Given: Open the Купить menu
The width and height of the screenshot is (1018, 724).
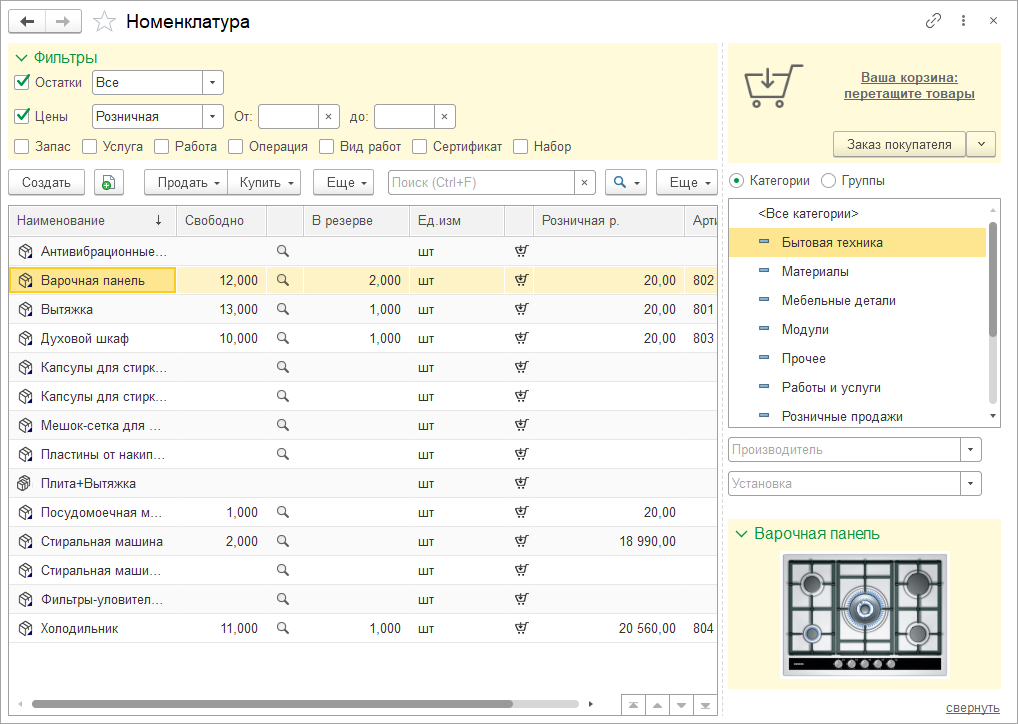Looking at the screenshot, I should tap(264, 182).
